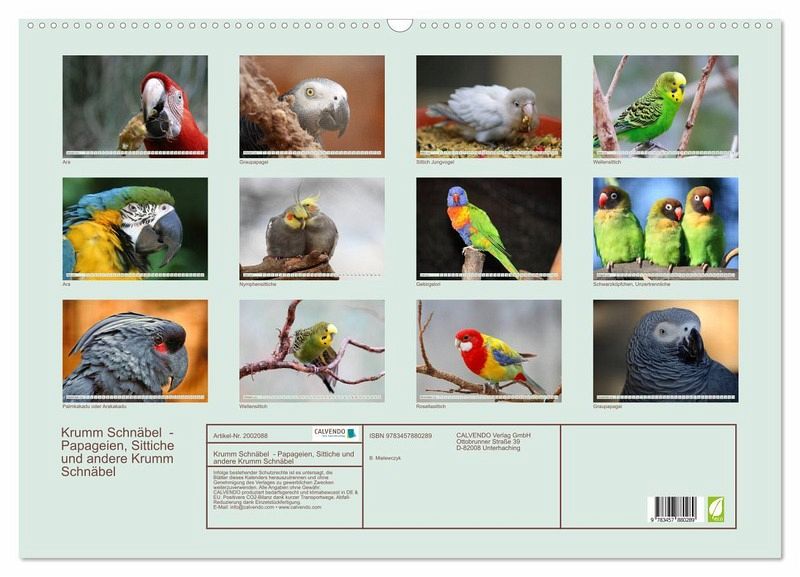
Task: Select the Sittich Jungvogel photo
Action: 489,107
